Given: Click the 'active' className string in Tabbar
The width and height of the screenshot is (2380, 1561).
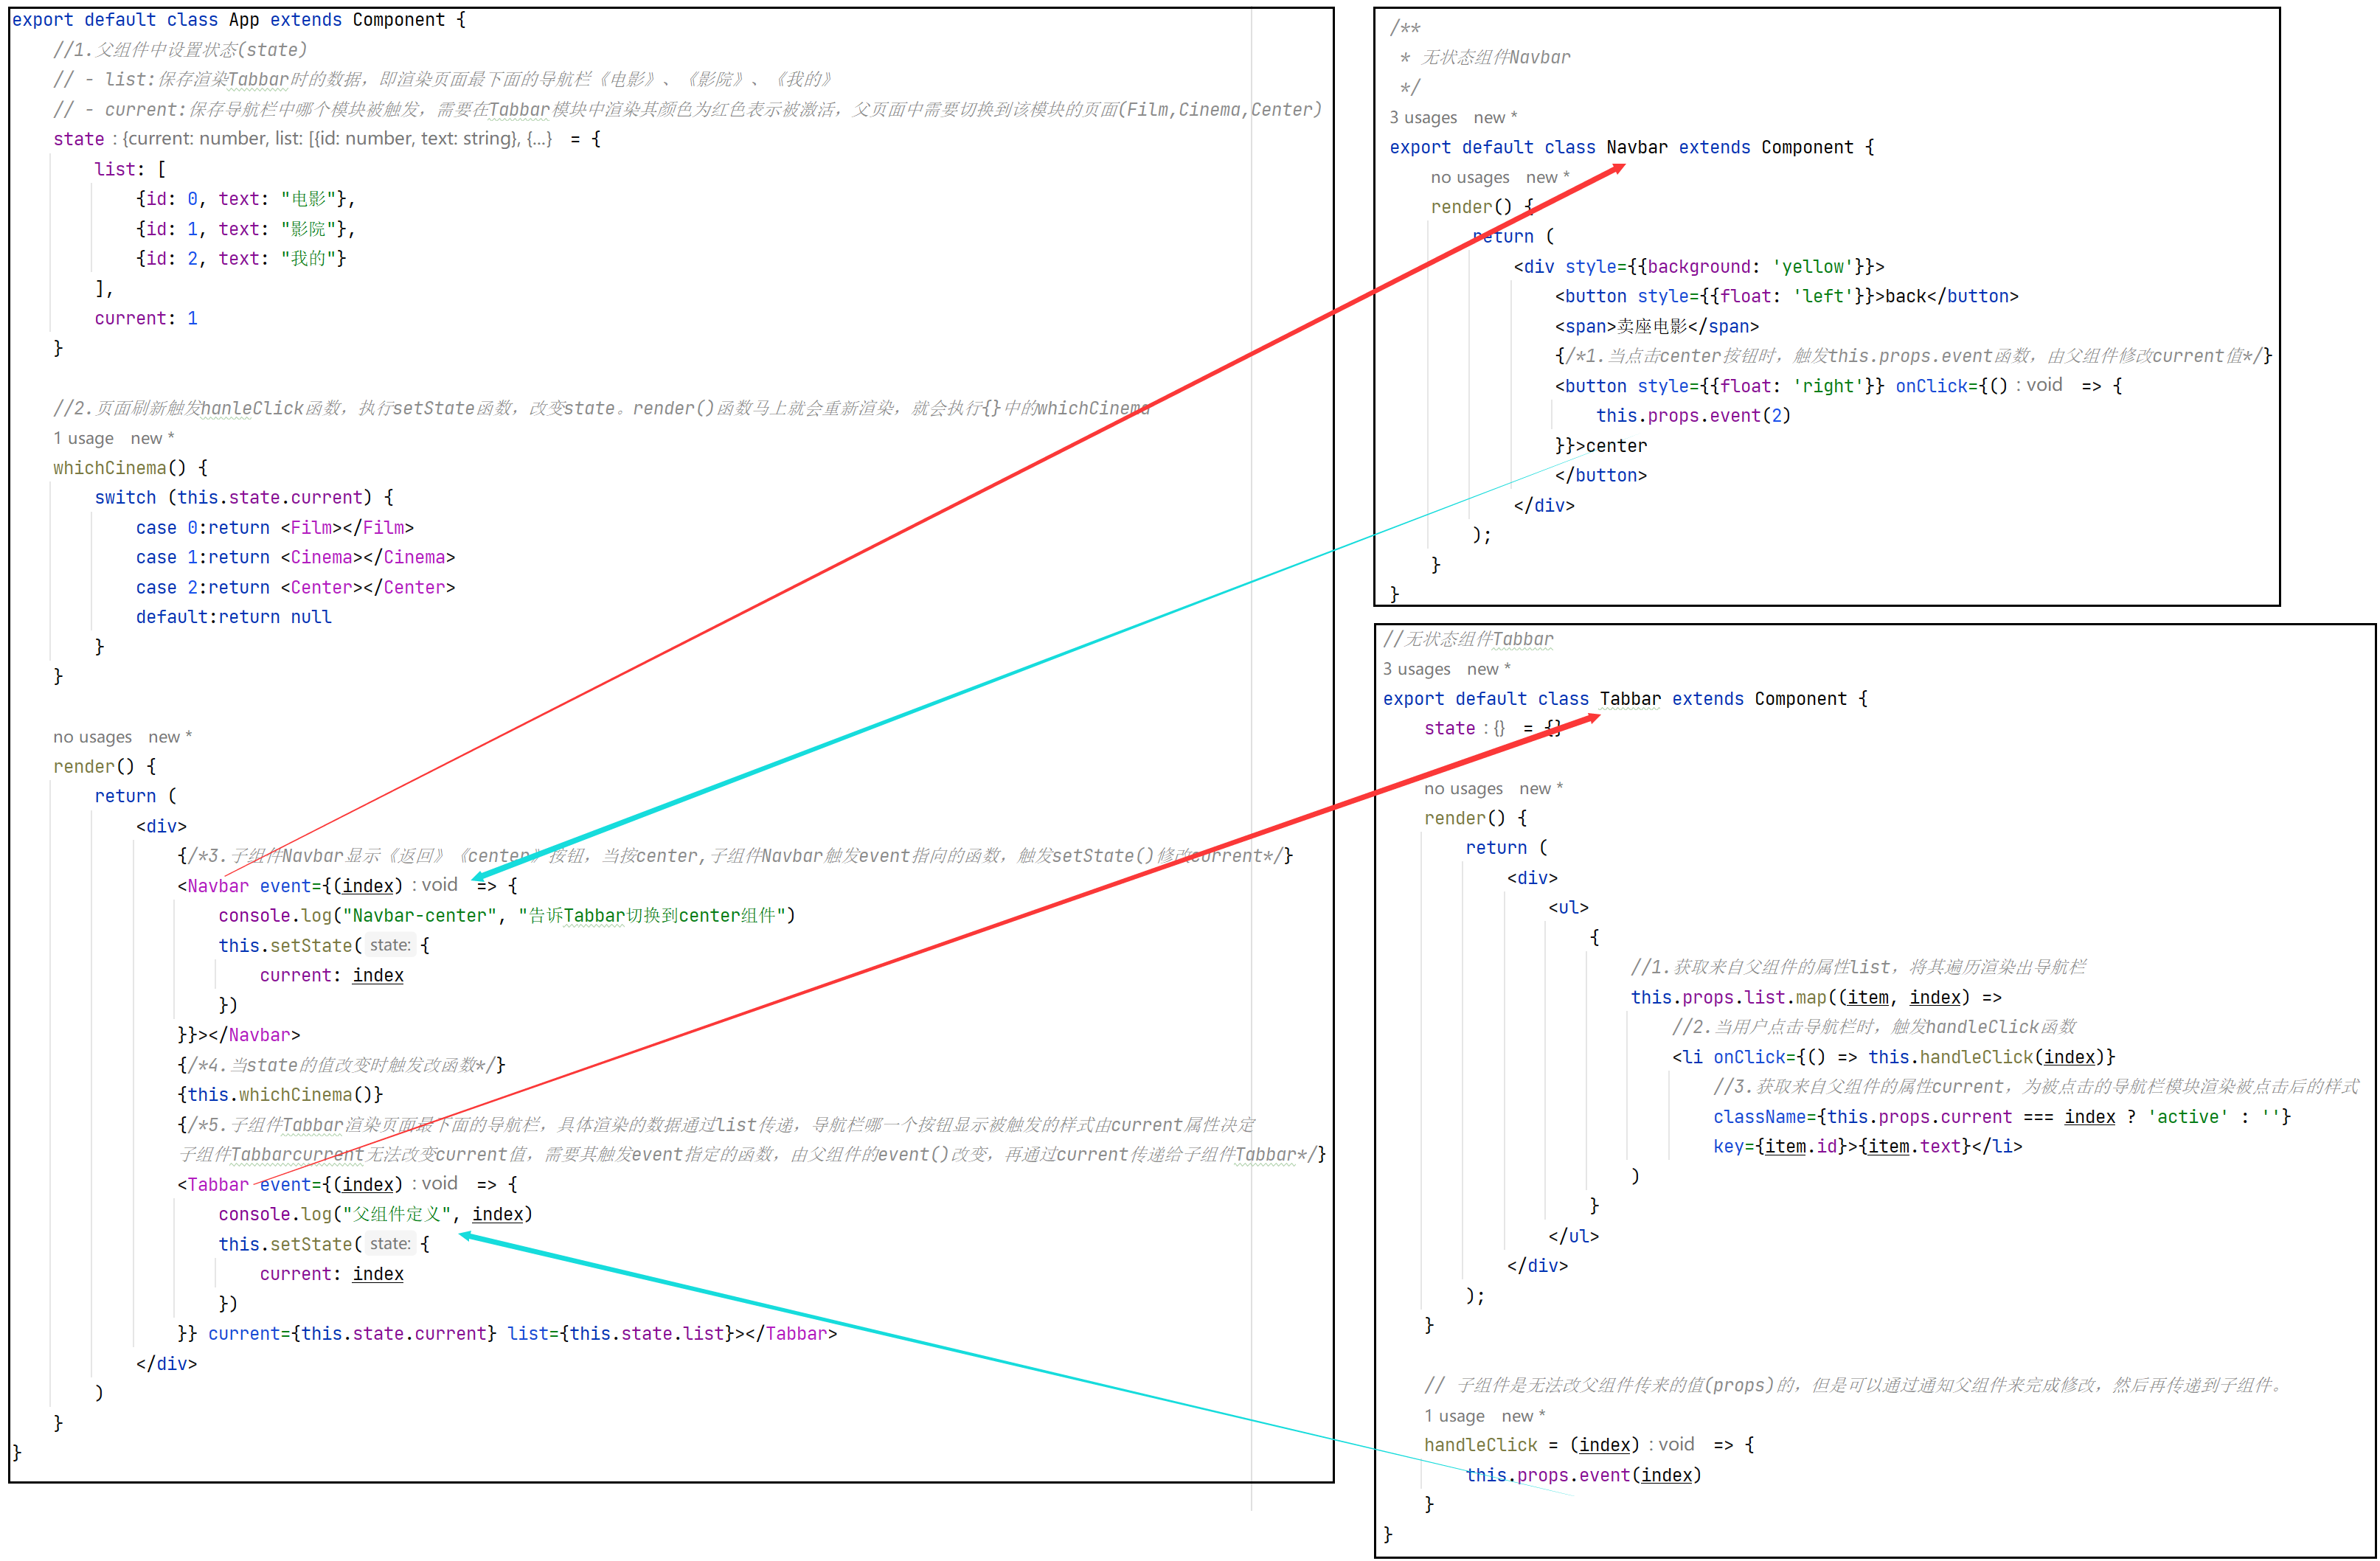Looking at the screenshot, I should pyautogui.click(x=2187, y=1117).
